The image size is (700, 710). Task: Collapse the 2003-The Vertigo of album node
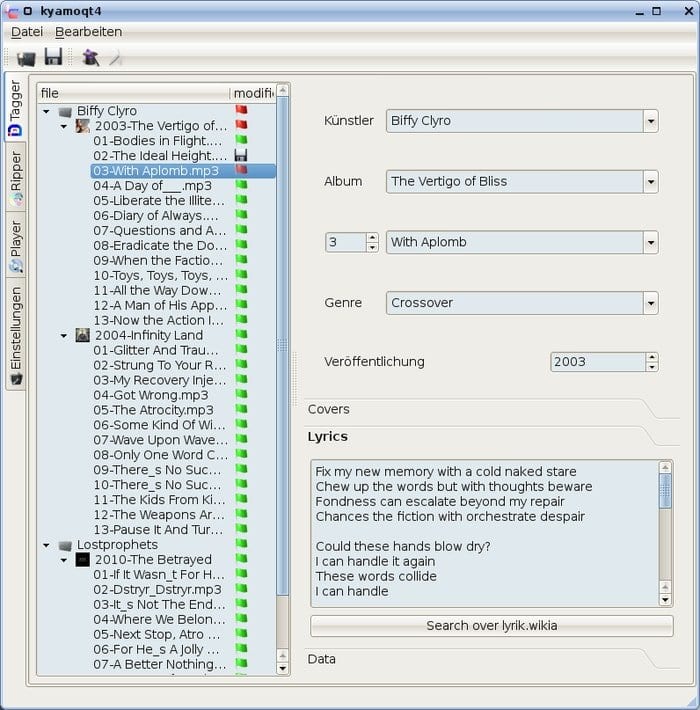tap(64, 126)
